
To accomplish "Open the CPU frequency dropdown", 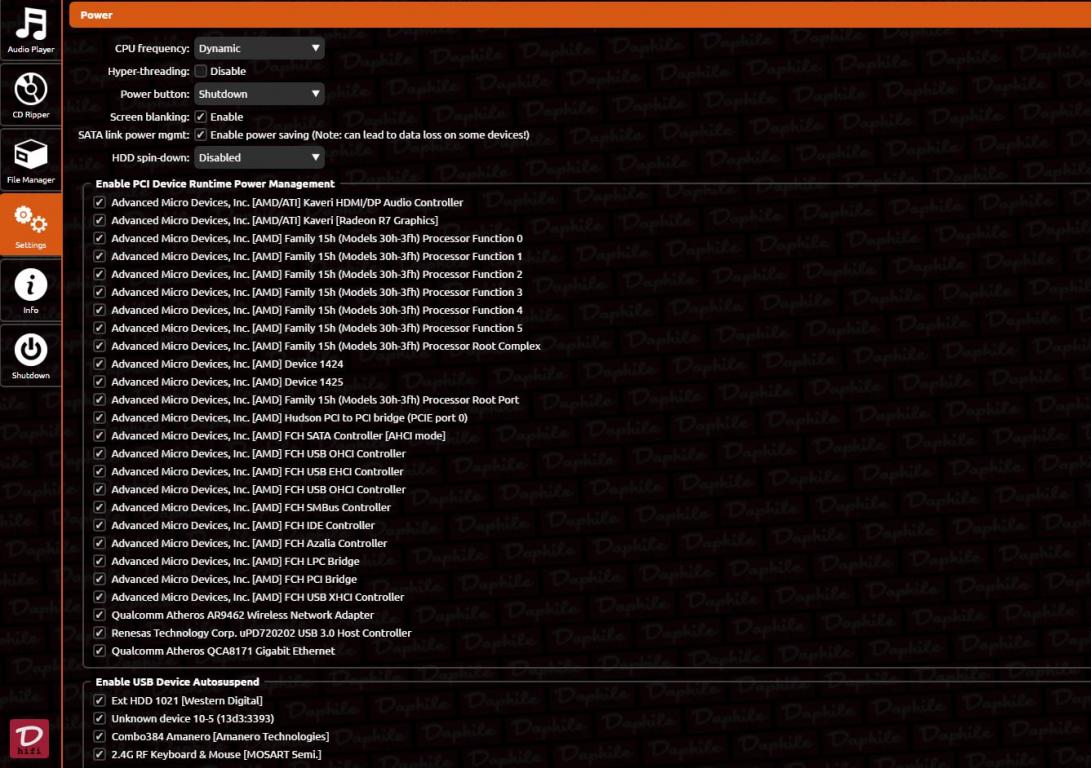I will pos(259,48).
